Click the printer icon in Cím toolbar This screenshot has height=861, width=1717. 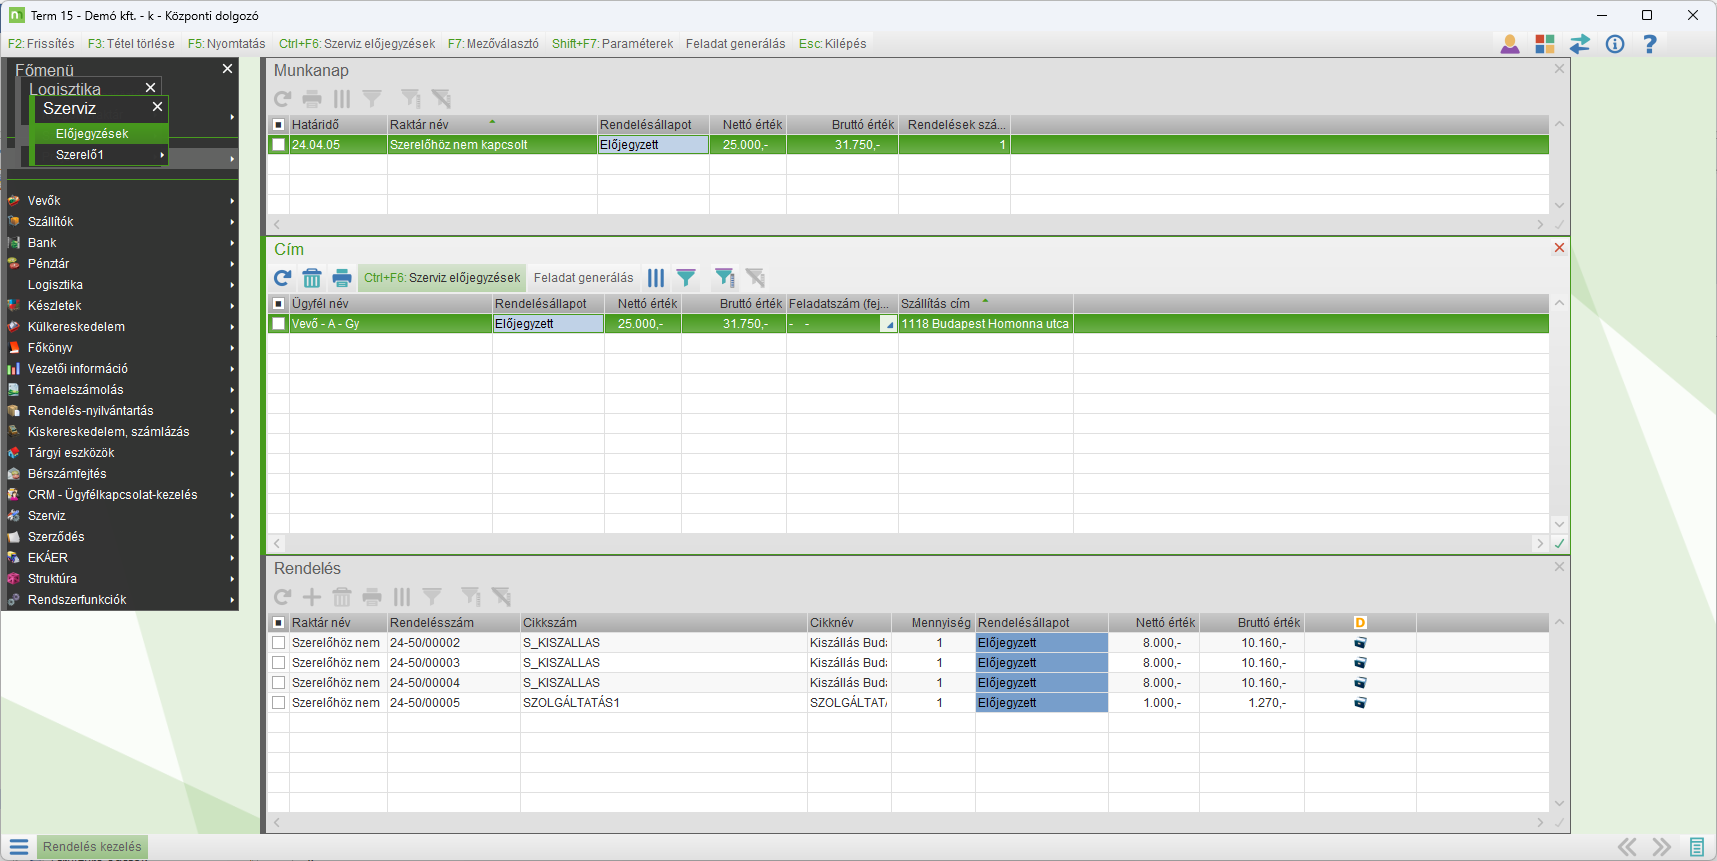tap(342, 278)
